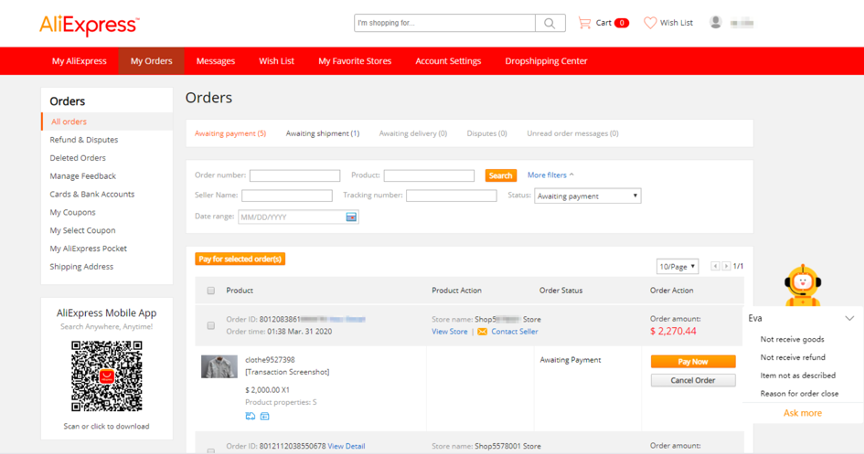Open My Favorite Stores nav item
Image resolution: width=864 pixels, height=454 pixels.
355,61
